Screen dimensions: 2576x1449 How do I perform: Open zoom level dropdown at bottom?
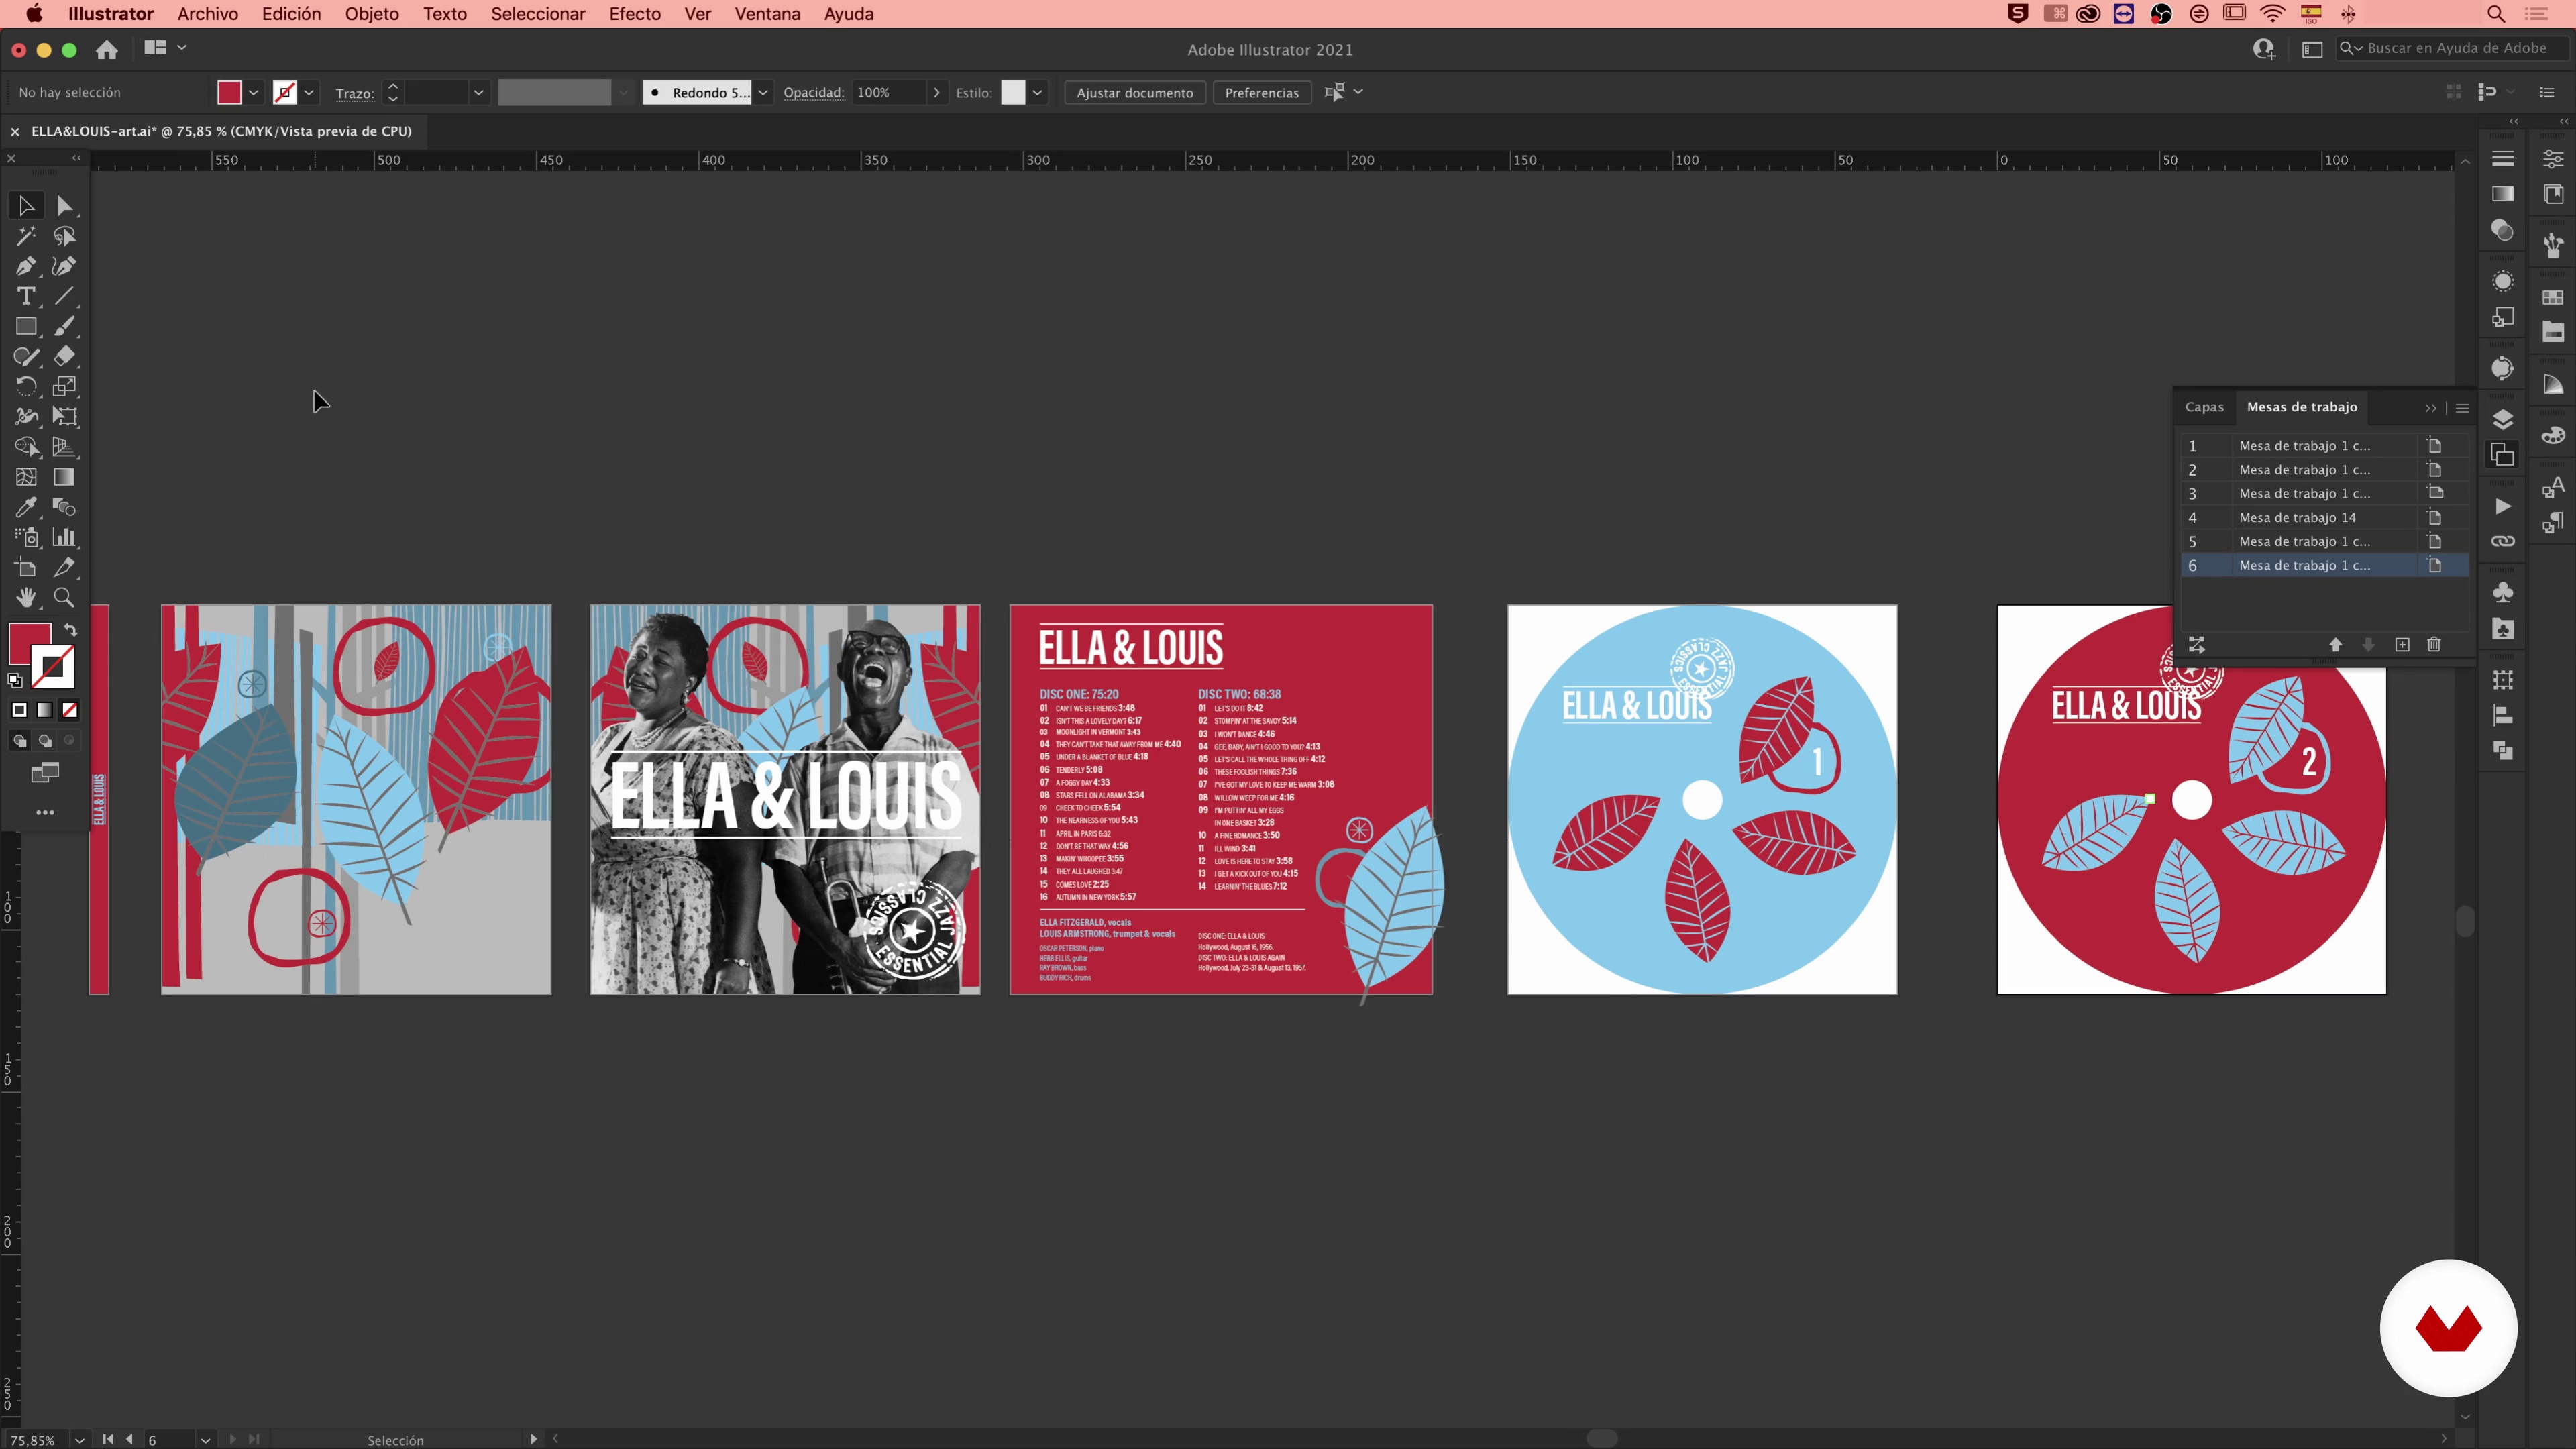(x=79, y=1440)
